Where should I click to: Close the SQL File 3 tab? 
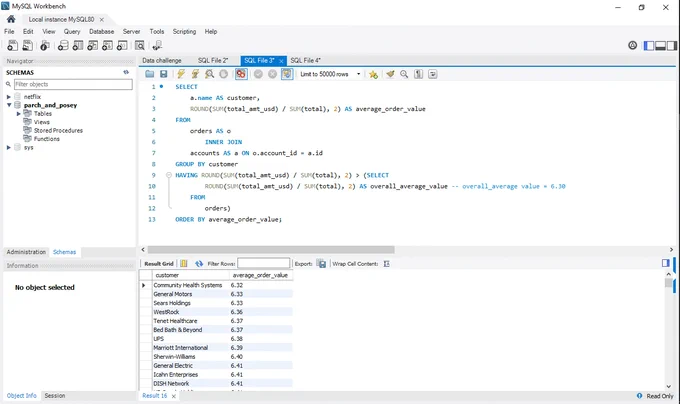point(281,61)
